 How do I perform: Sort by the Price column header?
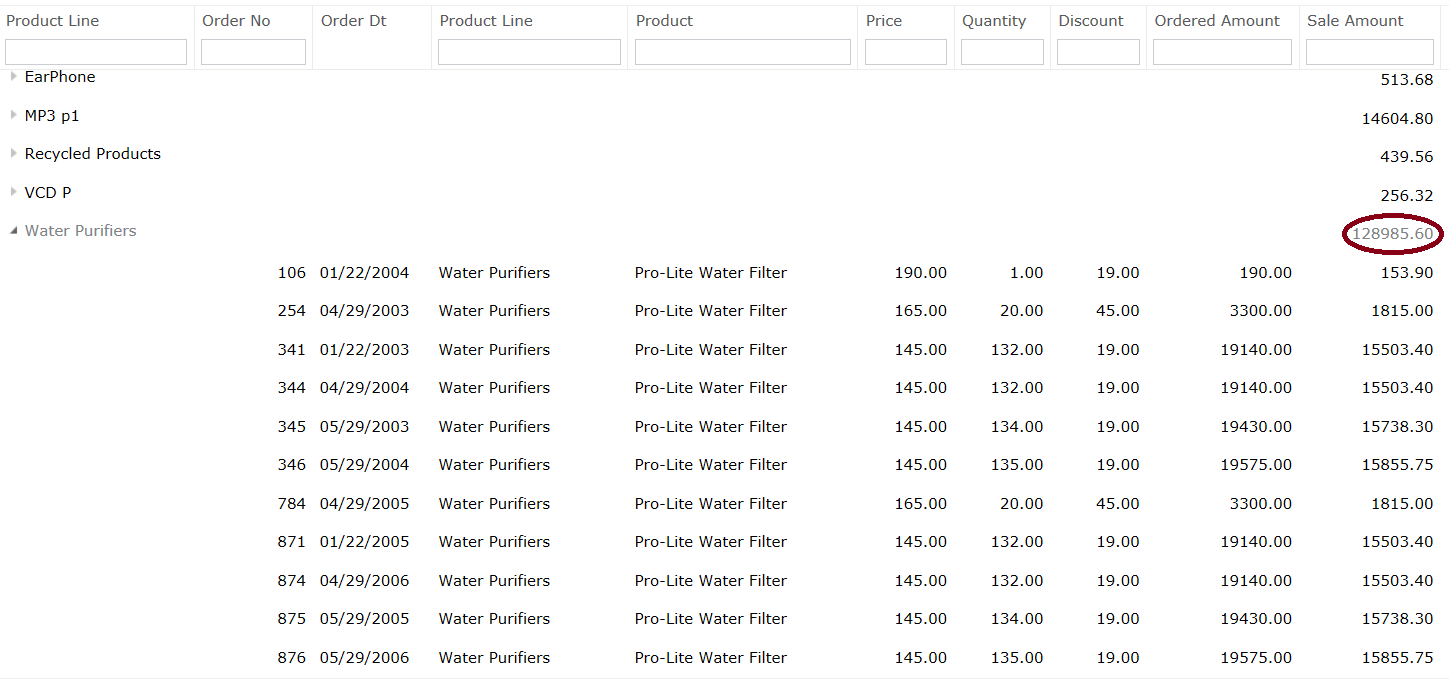coord(884,21)
